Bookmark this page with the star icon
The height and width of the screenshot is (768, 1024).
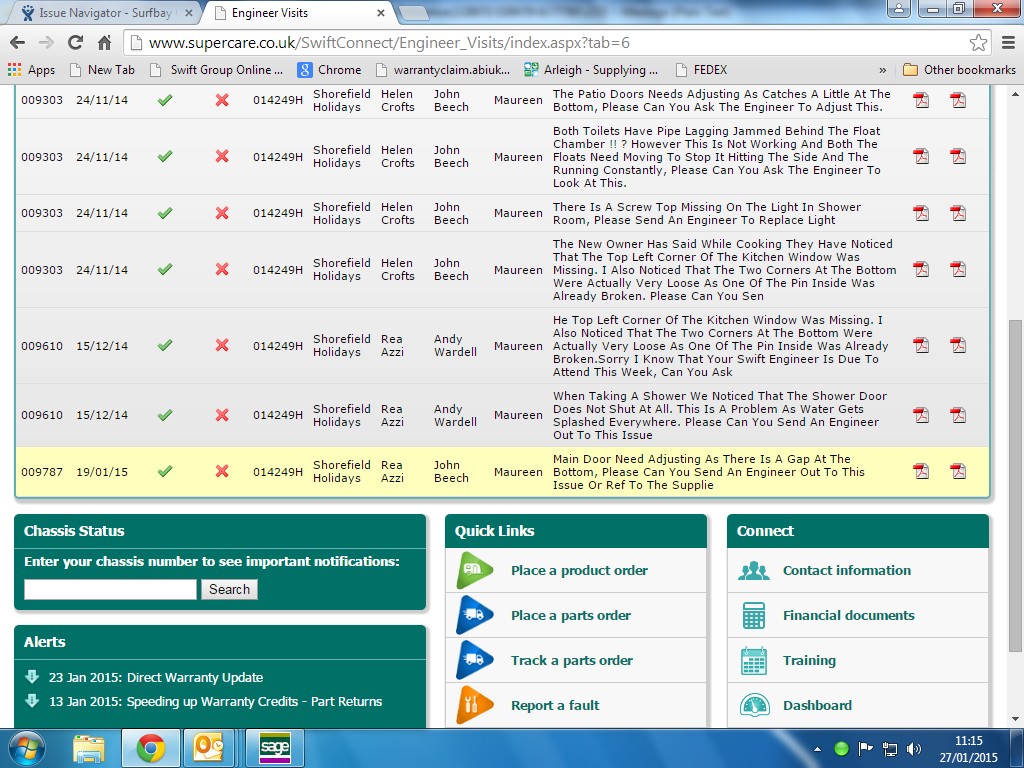pos(978,43)
